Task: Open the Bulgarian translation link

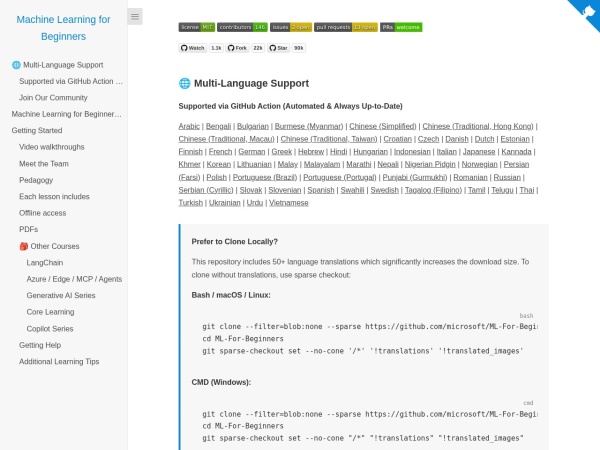Action: 253,126
